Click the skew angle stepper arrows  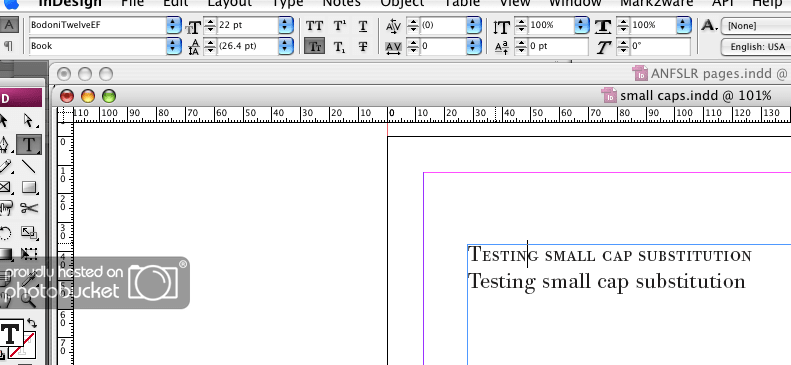coord(623,46)
